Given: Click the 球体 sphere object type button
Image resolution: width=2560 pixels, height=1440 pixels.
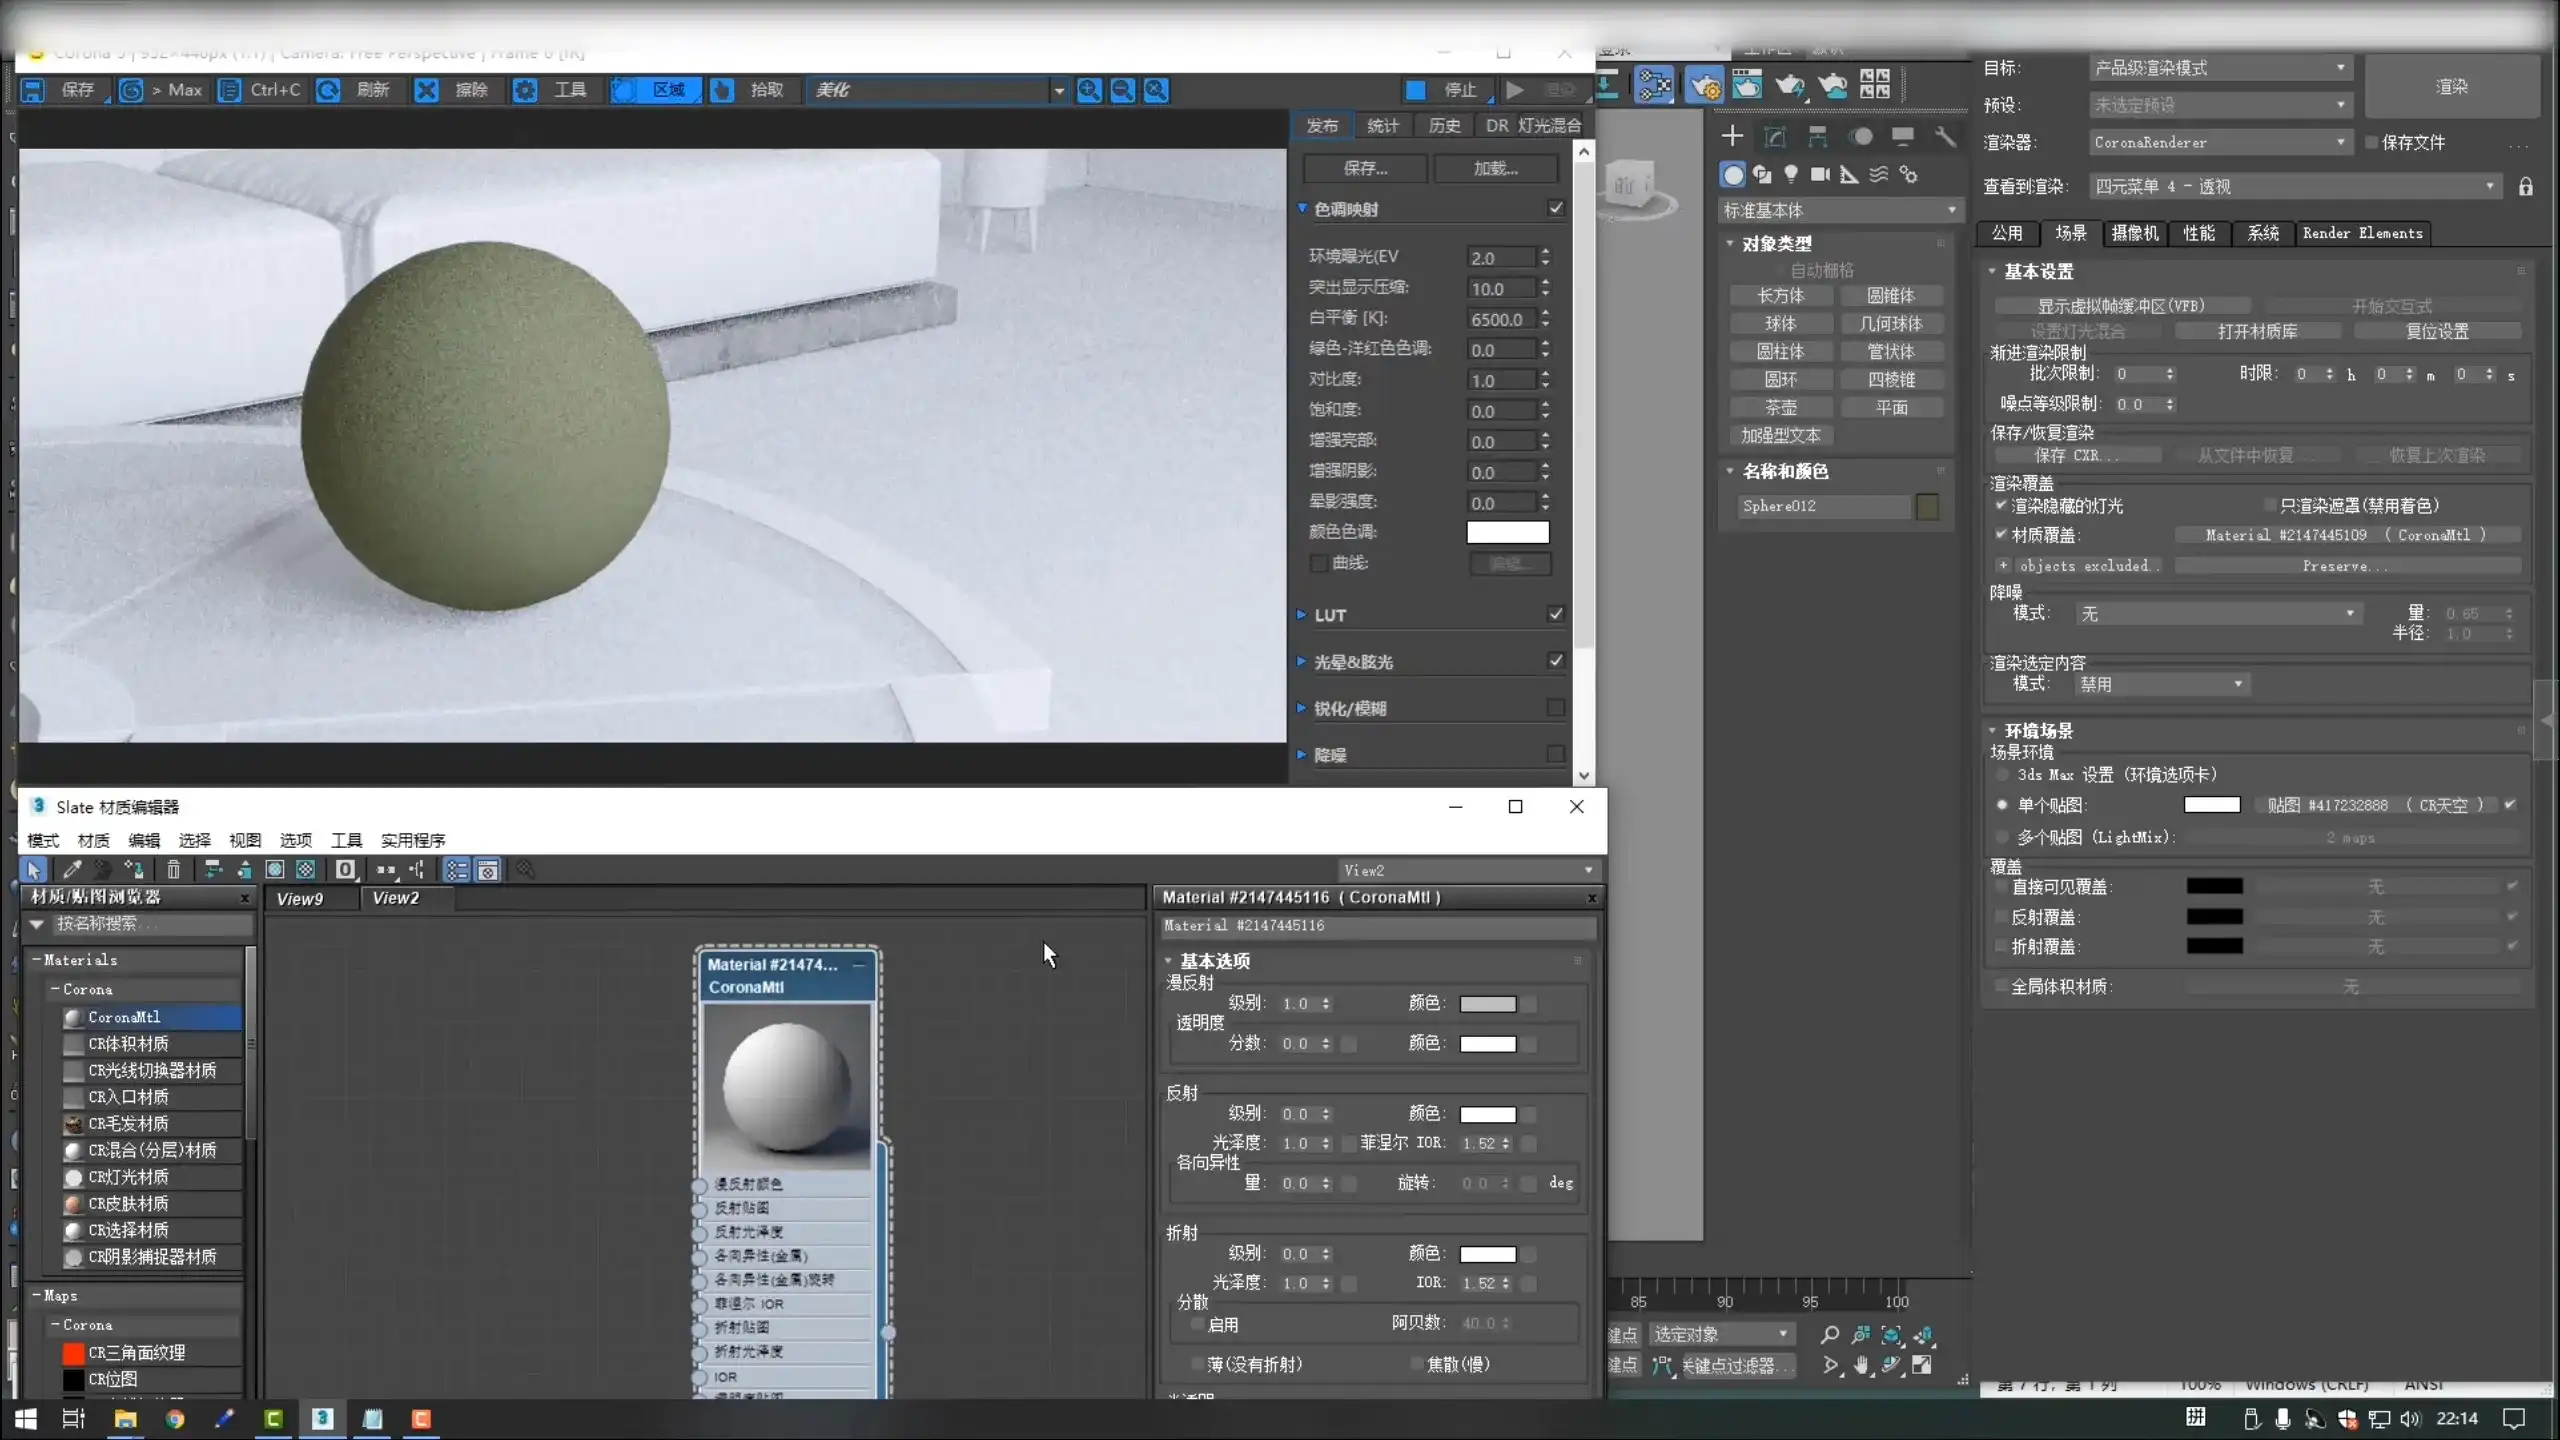Looking at the screenshot, I should click(1780, 323).
